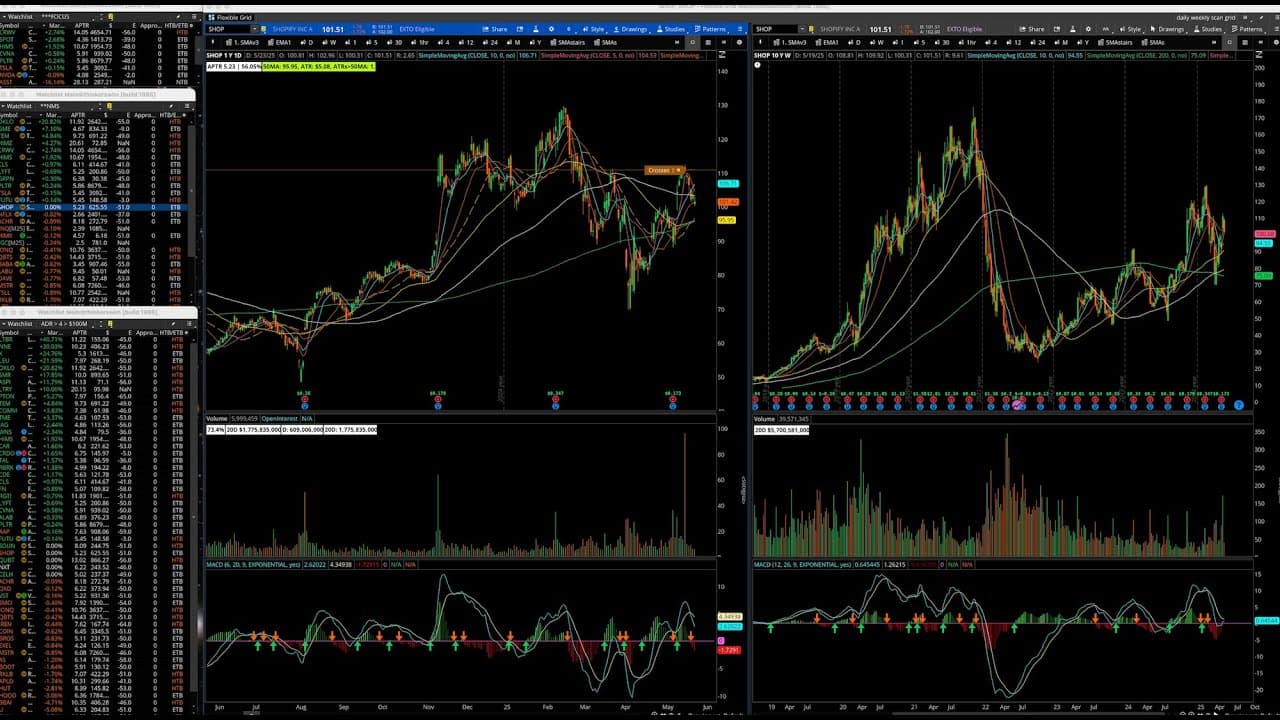
Task: Select EMA1 study set in right chart
Action: coord(826,42)
